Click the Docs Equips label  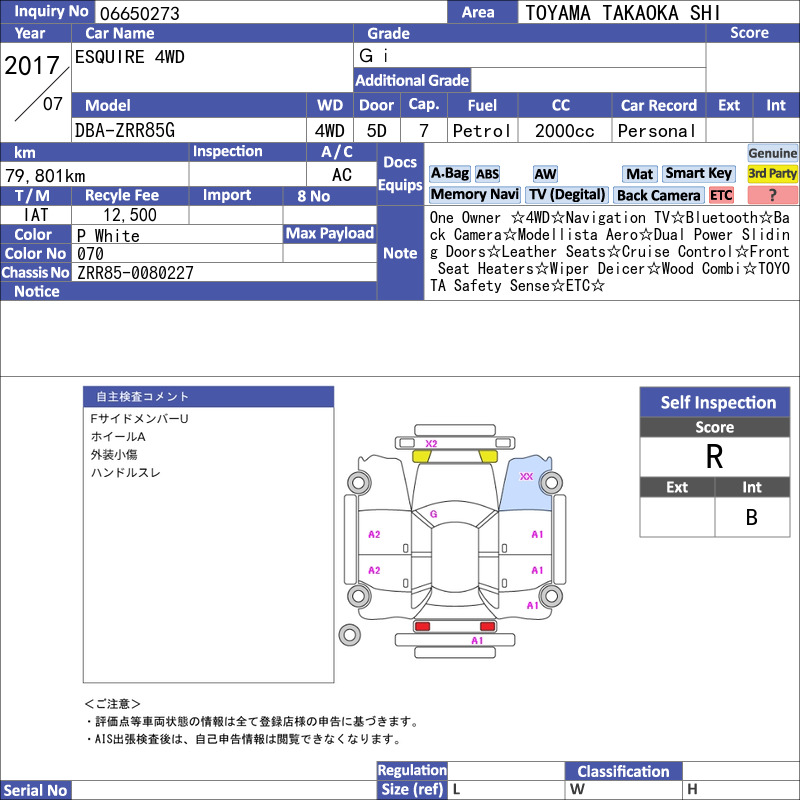tap(401, 173)
